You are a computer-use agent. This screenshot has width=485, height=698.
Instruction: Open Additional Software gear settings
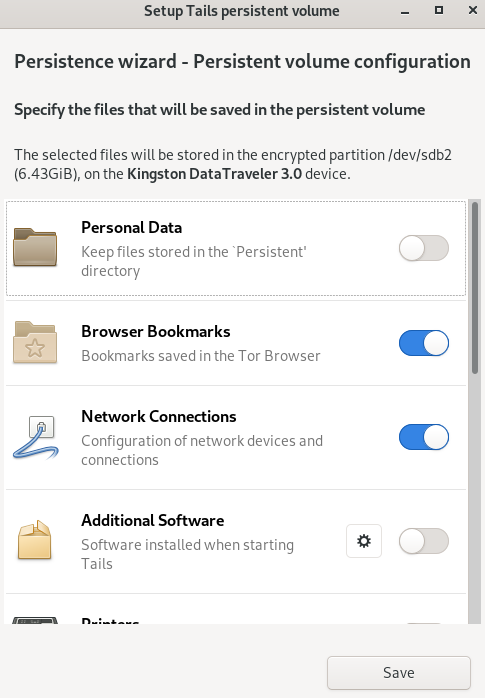(x=364, y=541)
